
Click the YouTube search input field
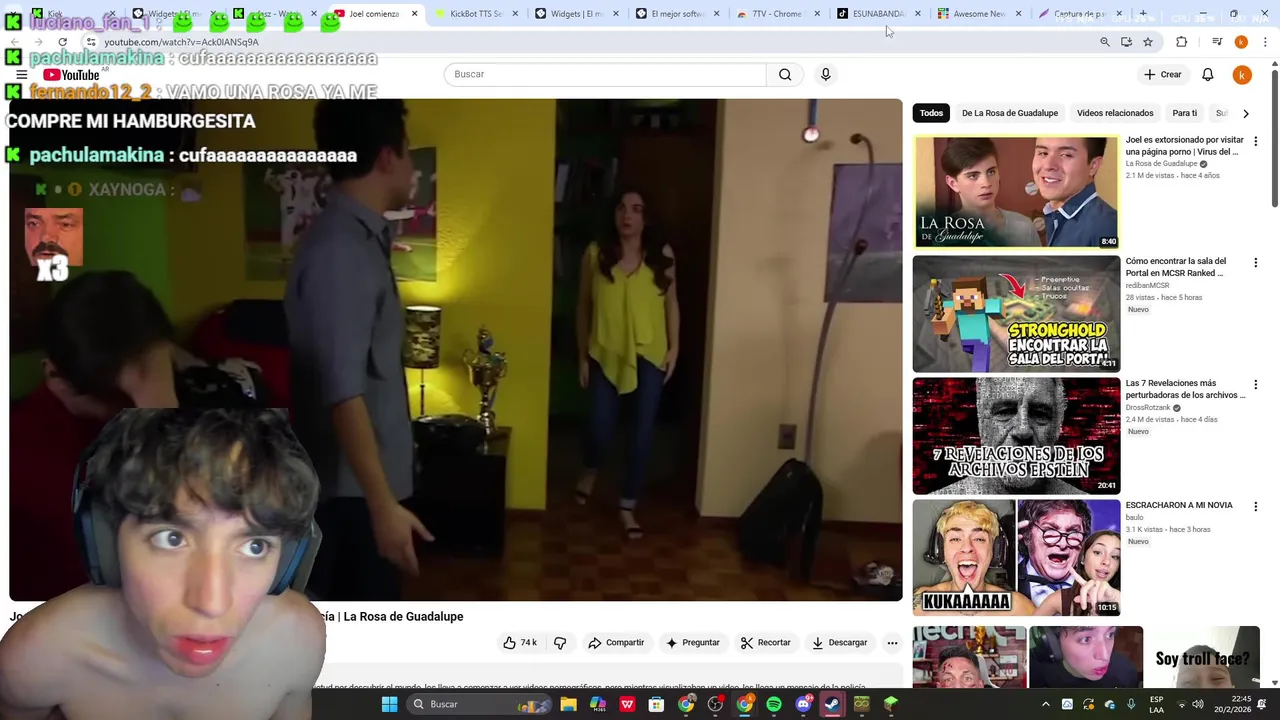(605, 74)
